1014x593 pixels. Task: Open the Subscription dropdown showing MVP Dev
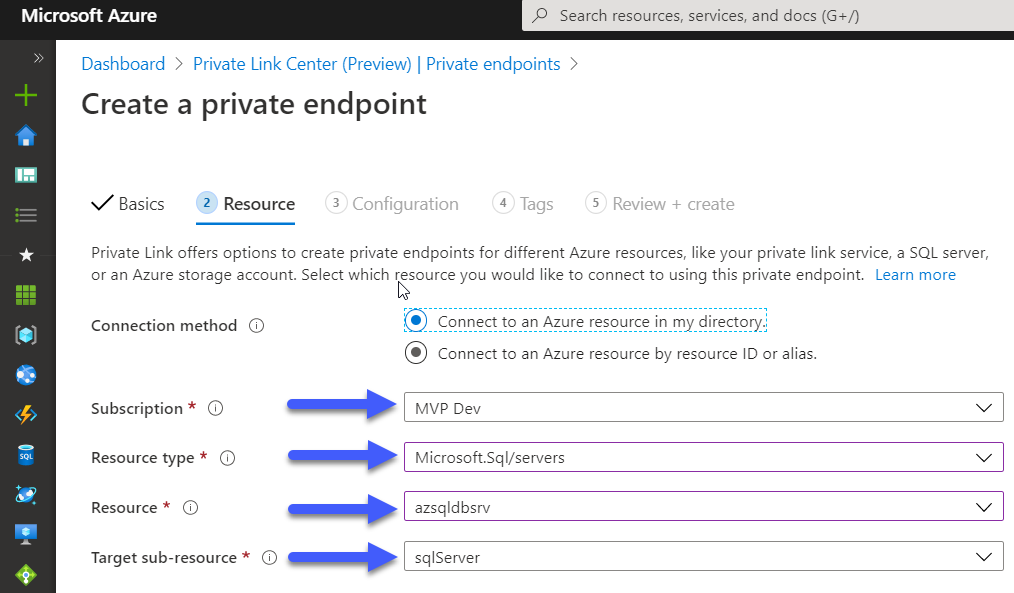pos(704,408)
